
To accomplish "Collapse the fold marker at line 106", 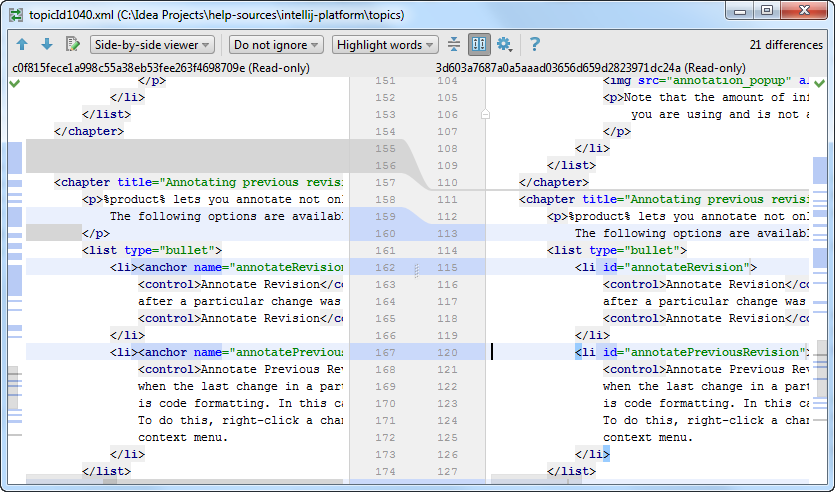I will [x=485, y=115].
